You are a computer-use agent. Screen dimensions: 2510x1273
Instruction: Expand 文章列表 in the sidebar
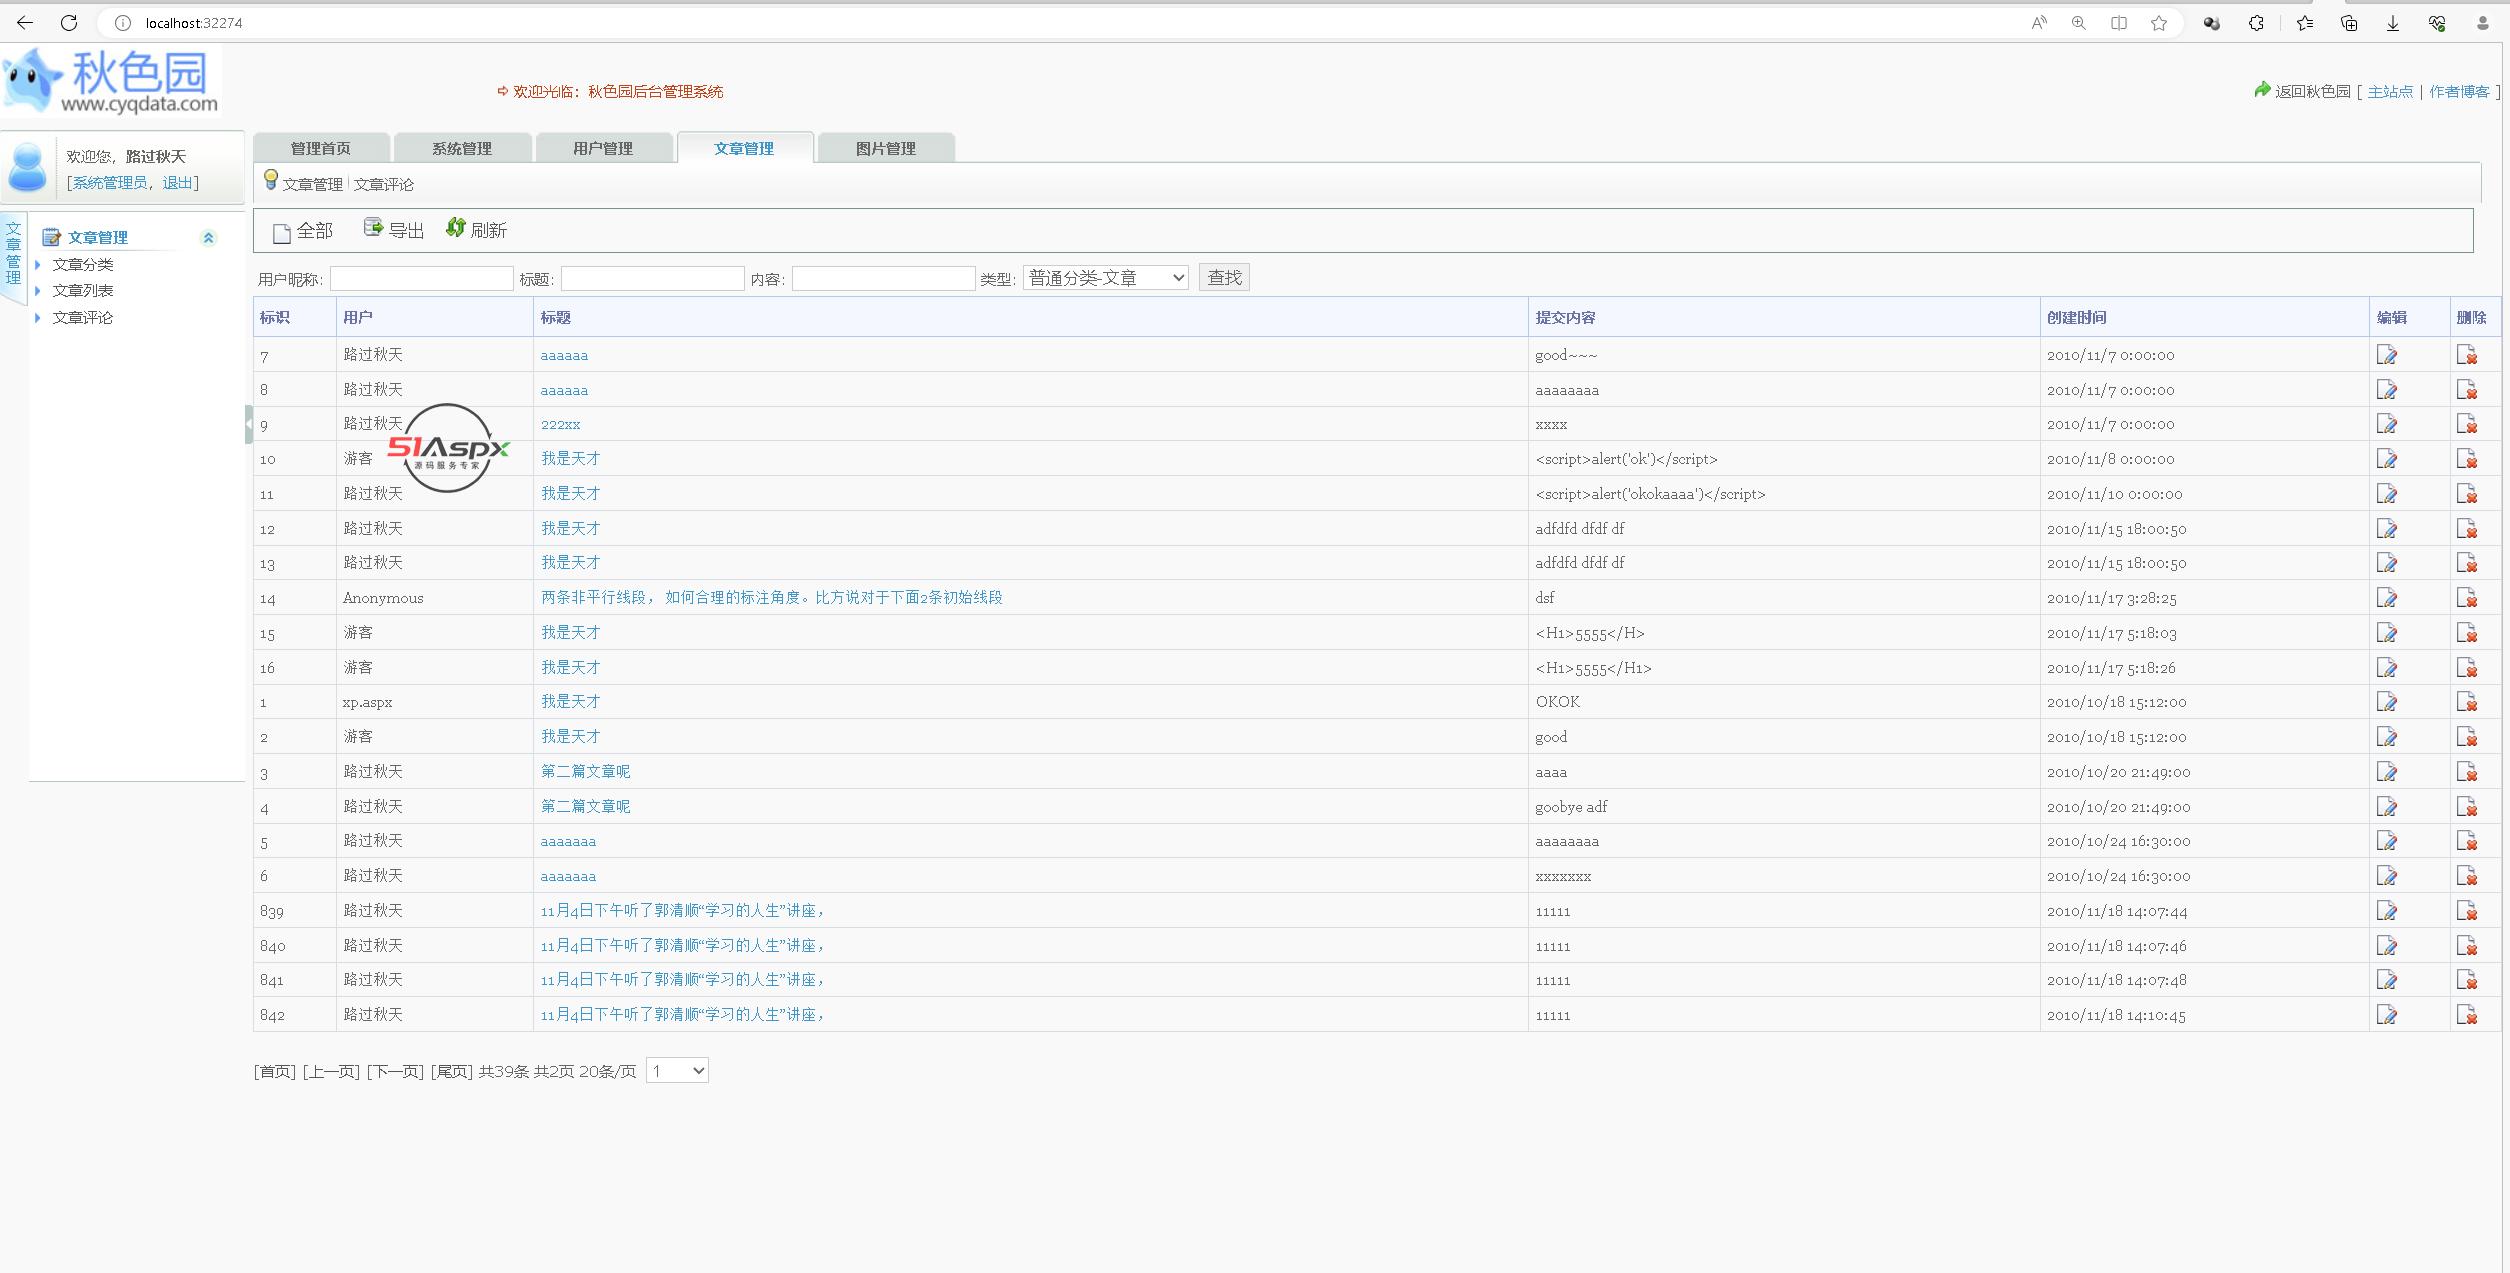click(83, 291)
